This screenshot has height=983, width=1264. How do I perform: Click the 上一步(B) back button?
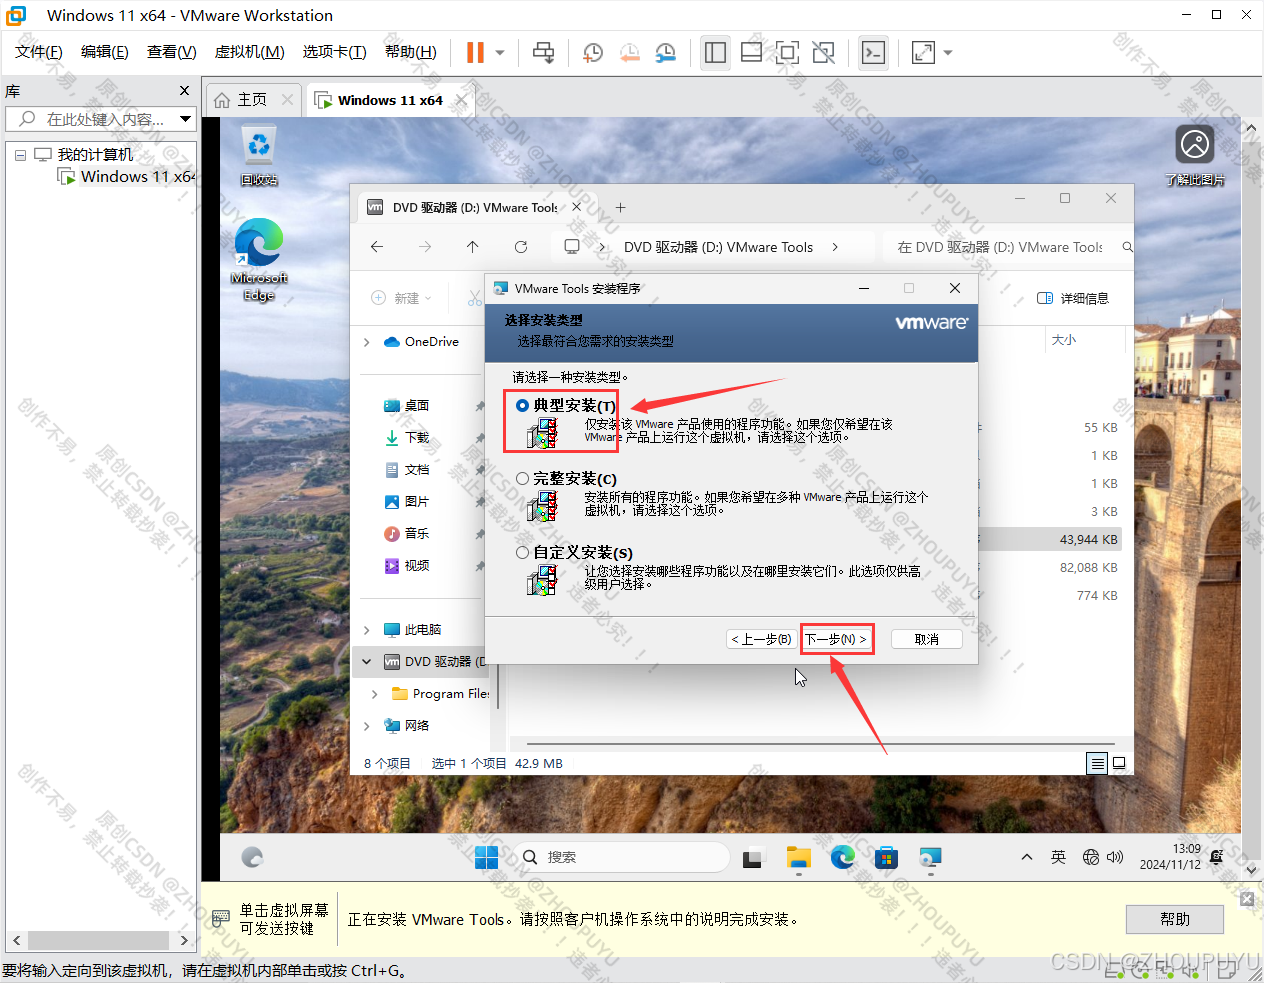(x=761, y=639)
